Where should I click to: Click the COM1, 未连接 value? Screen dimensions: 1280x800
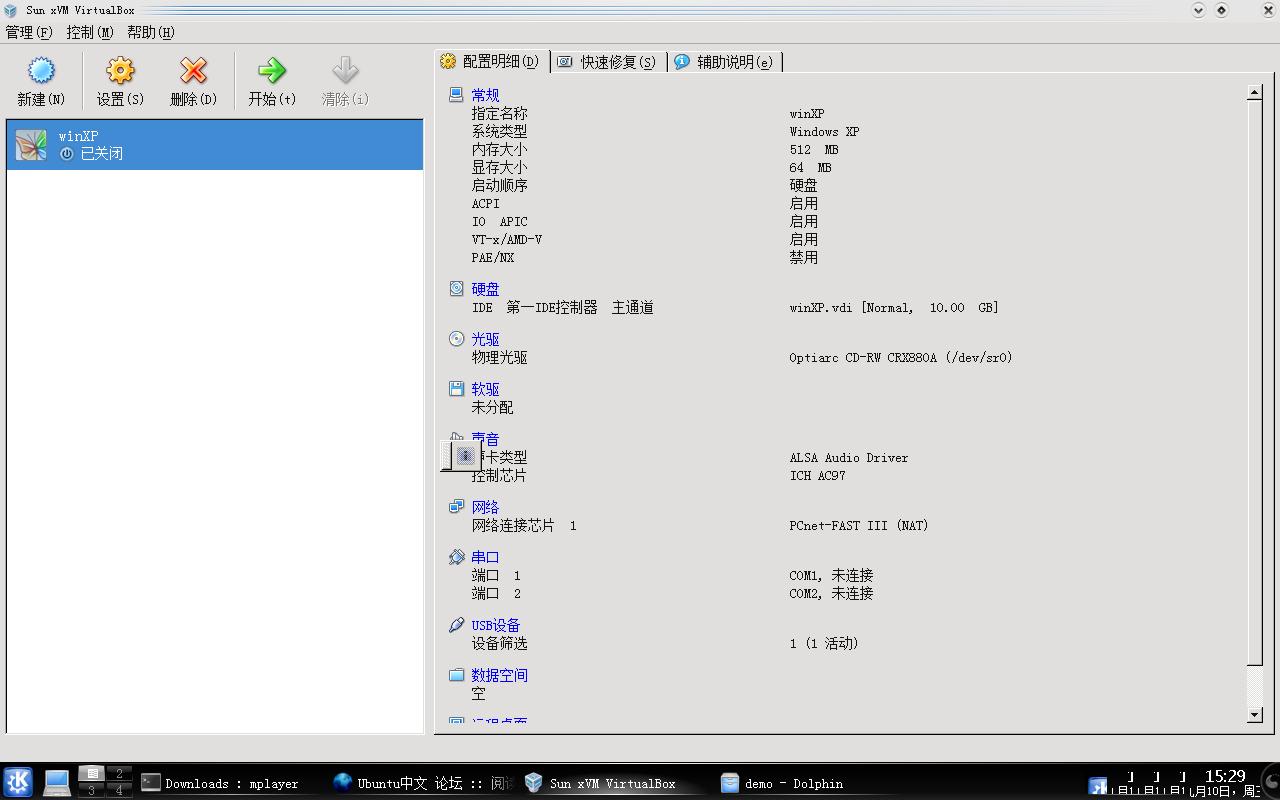point(831,575)
